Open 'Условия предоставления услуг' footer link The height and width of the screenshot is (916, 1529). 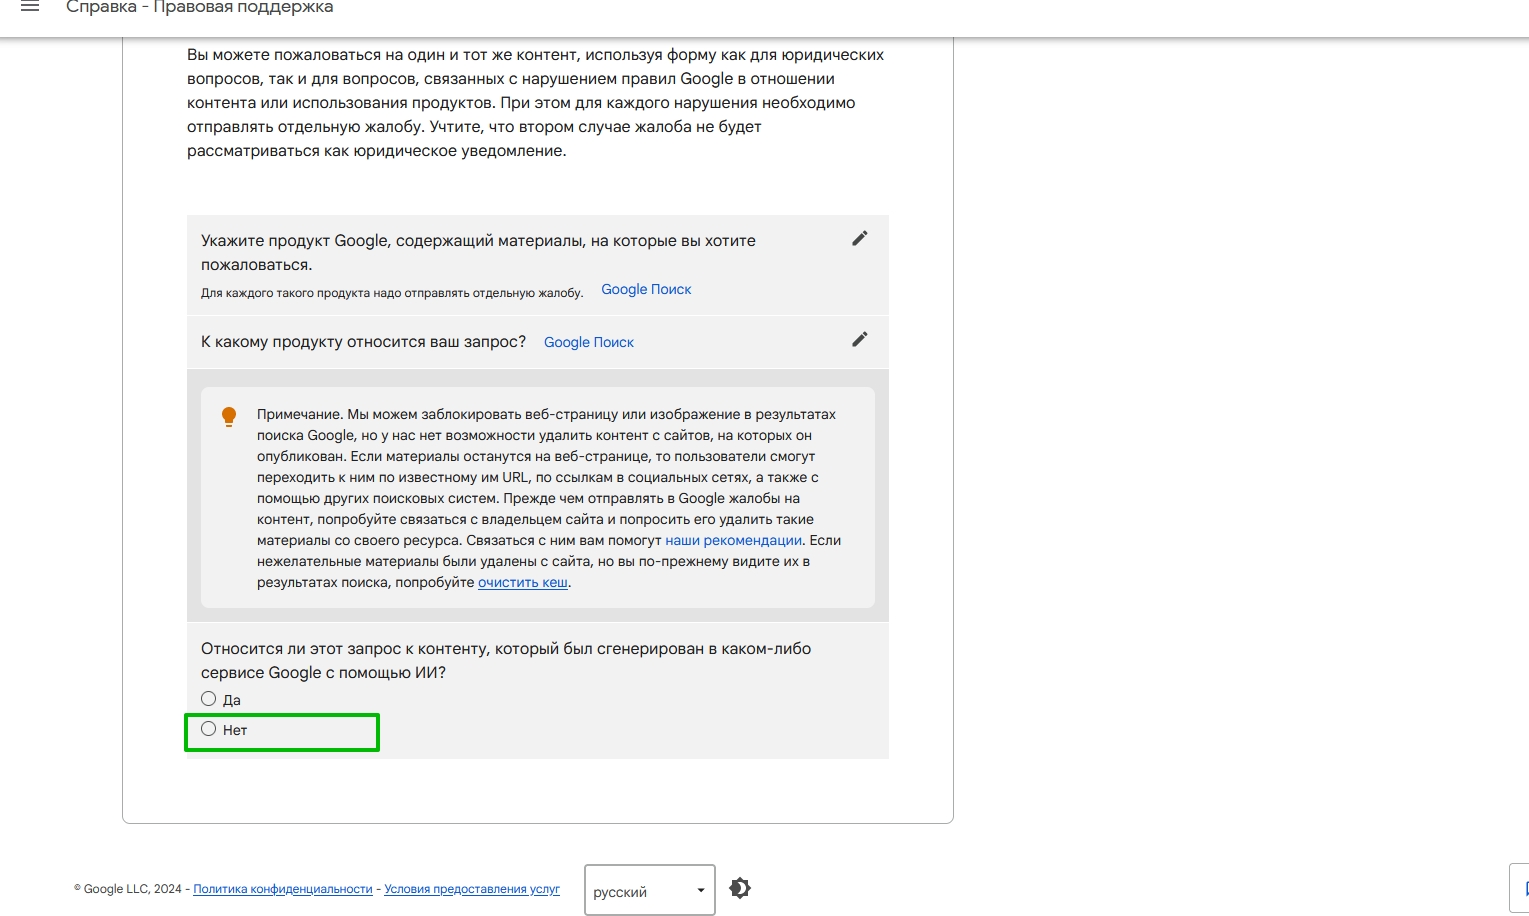pos(472,889)
